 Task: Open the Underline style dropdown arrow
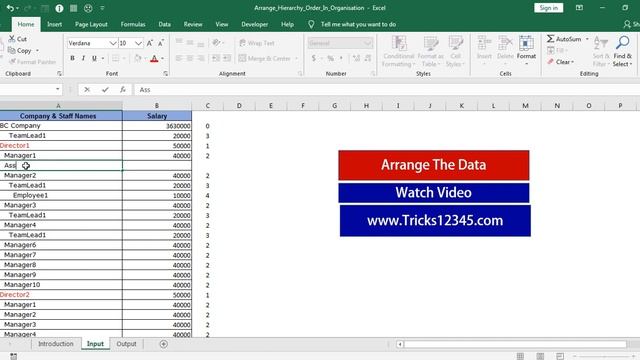coord(103,58)
